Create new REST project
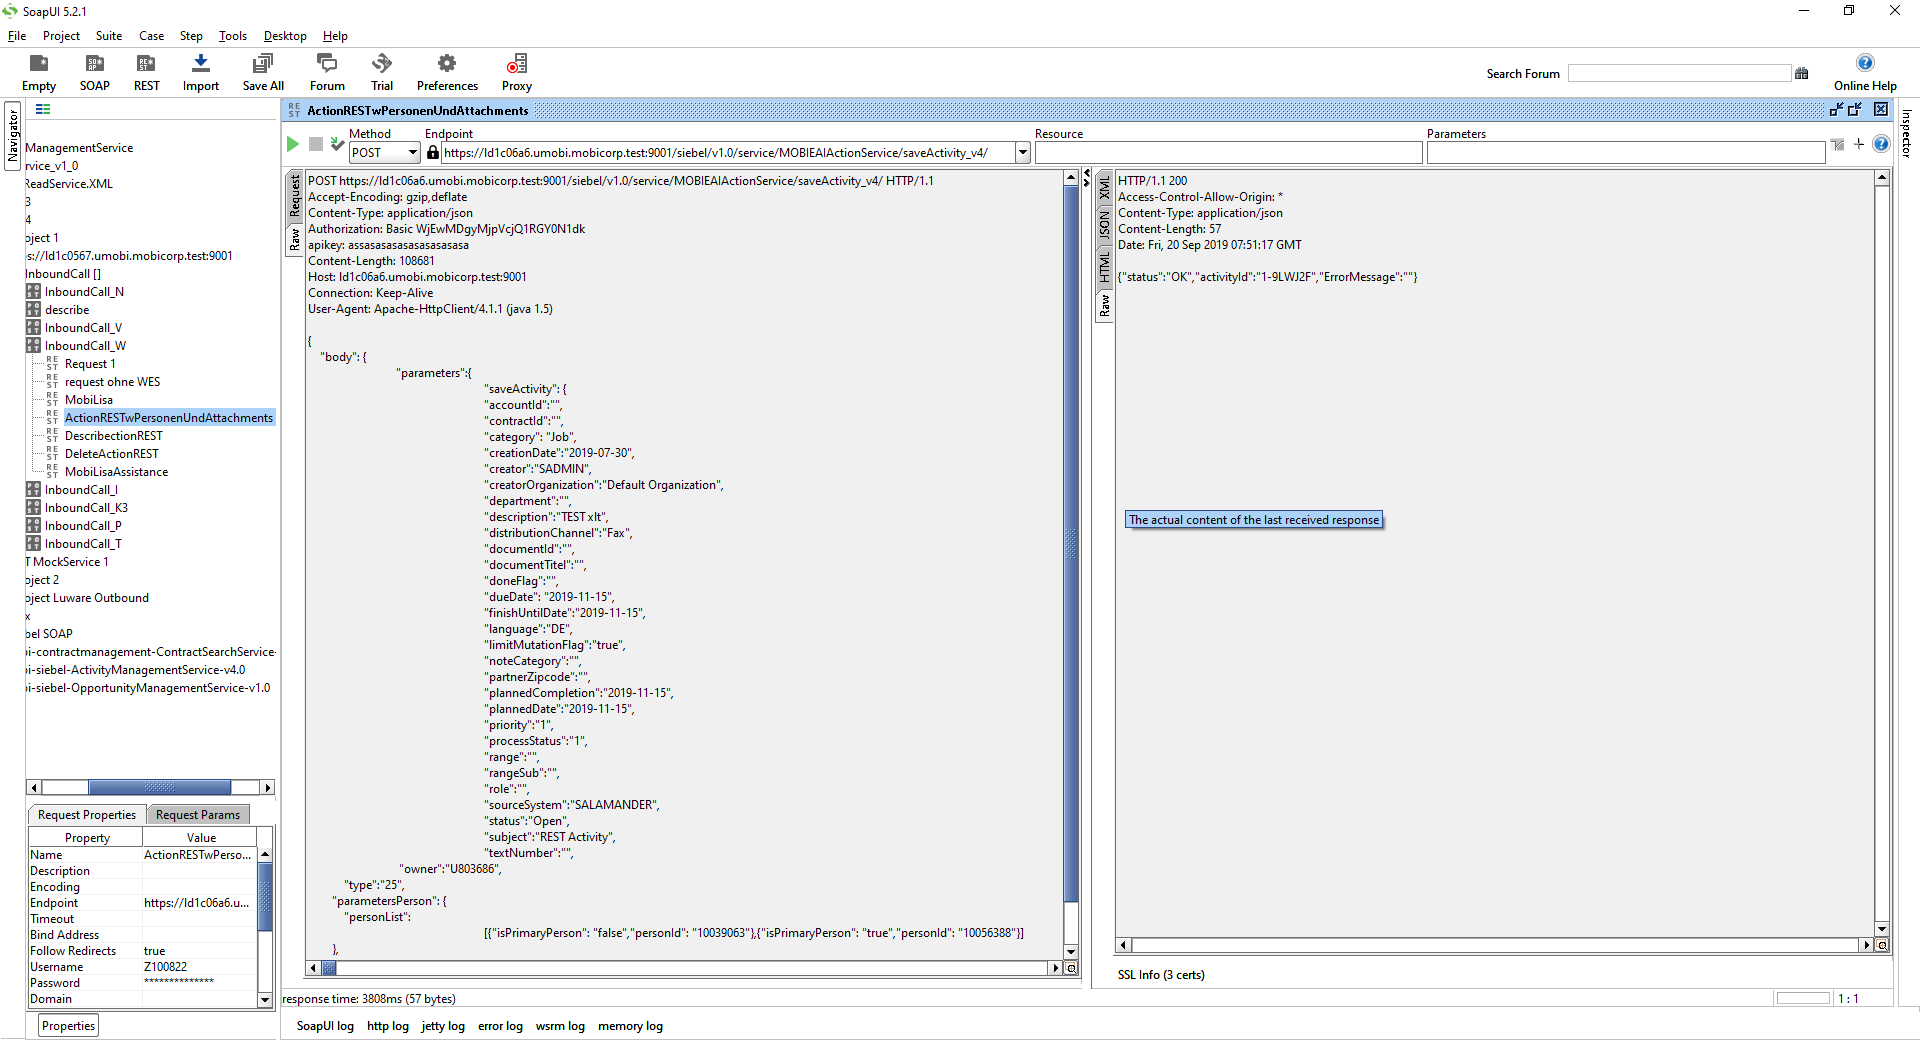The width and height of the screenshot is (1920, 1040). (146, 73)
